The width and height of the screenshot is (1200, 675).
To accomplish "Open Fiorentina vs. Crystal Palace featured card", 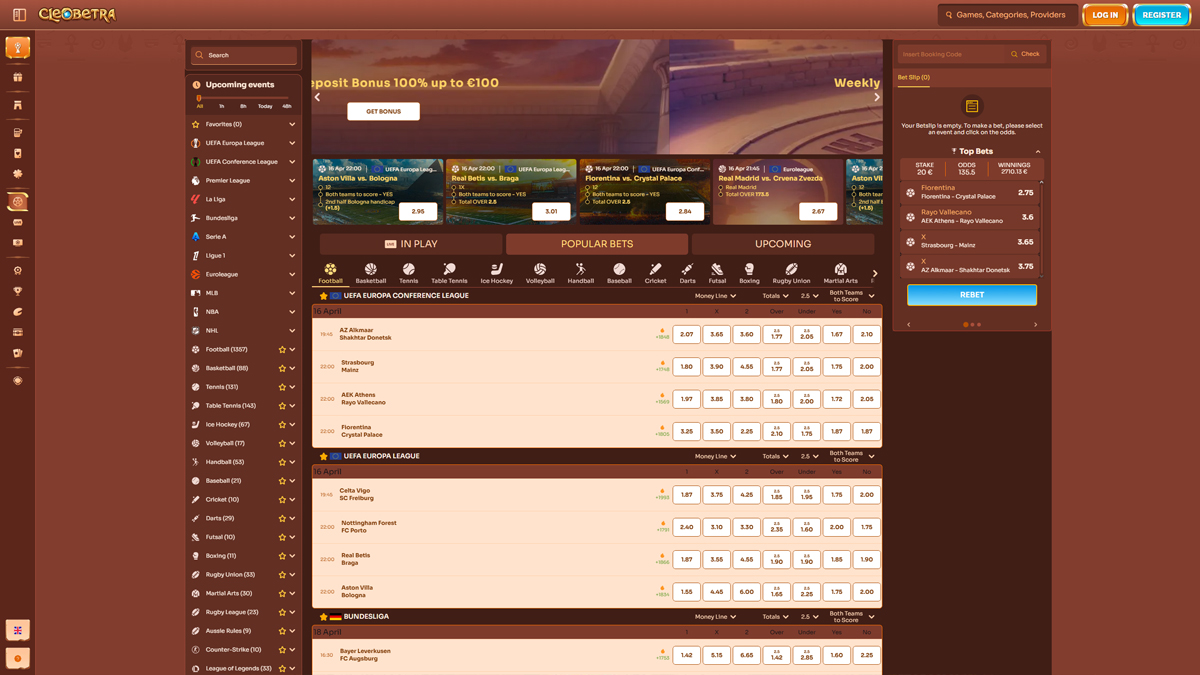I will click(645, 191).
